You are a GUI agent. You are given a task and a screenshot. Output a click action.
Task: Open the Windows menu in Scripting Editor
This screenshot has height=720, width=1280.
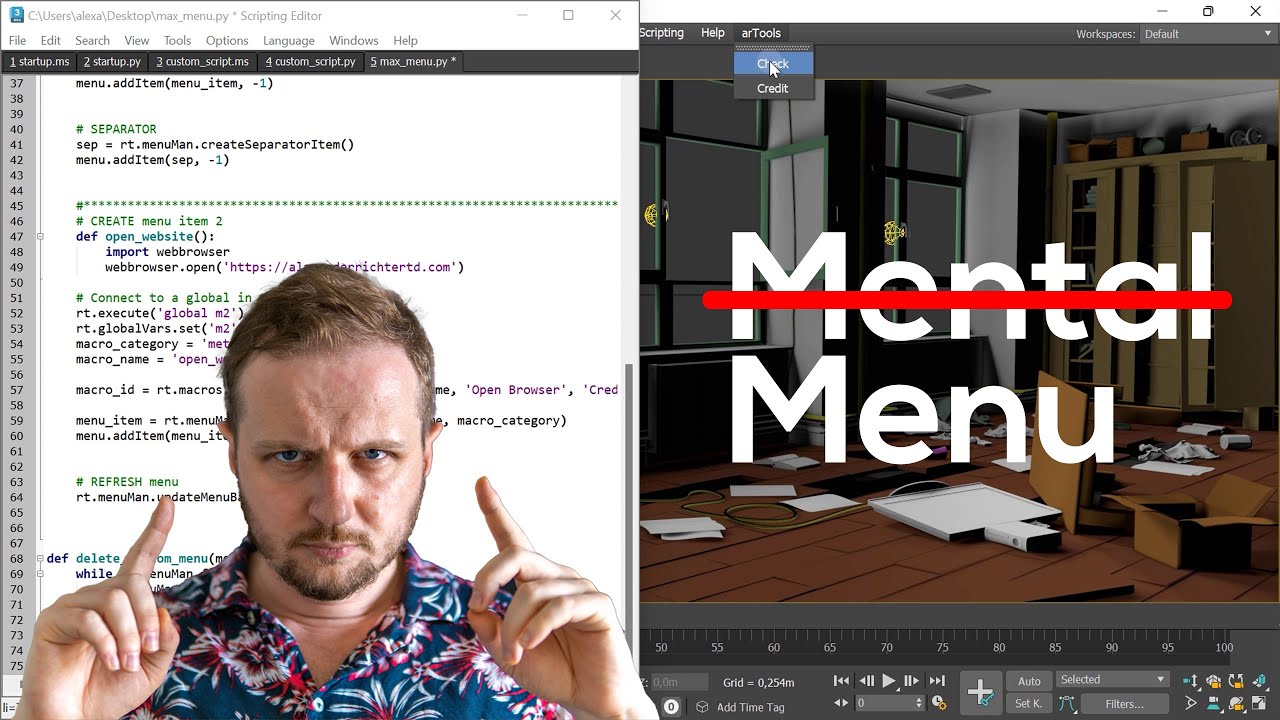coord(353,40)
